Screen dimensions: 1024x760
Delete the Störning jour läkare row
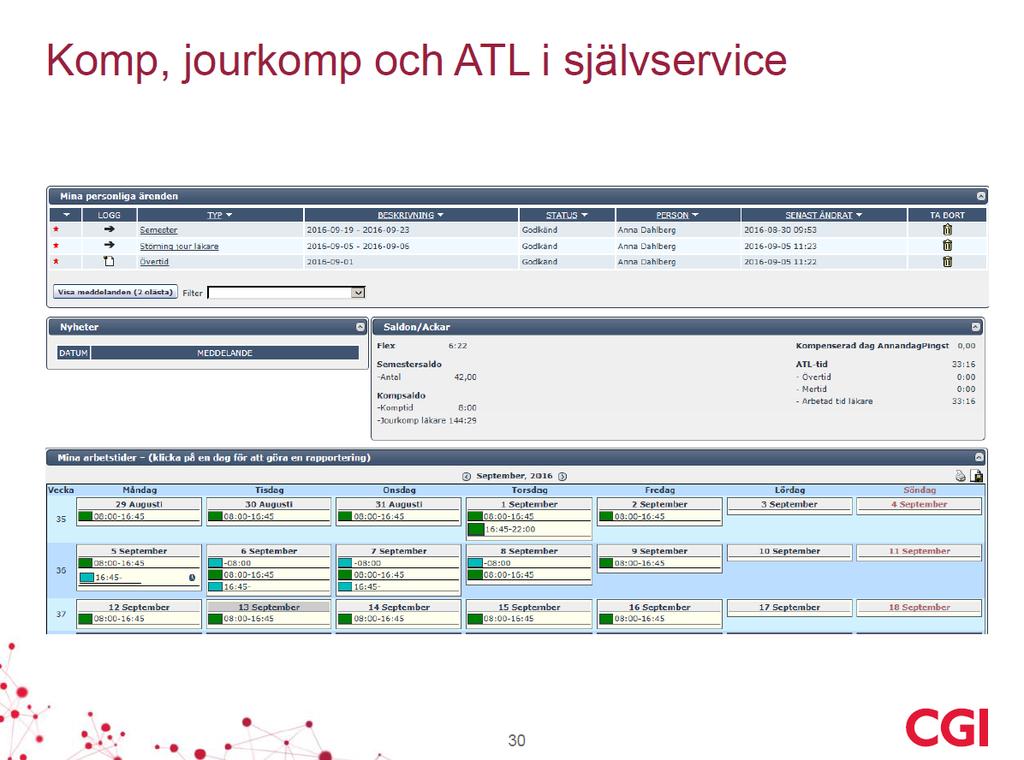(x=947, y=245)
